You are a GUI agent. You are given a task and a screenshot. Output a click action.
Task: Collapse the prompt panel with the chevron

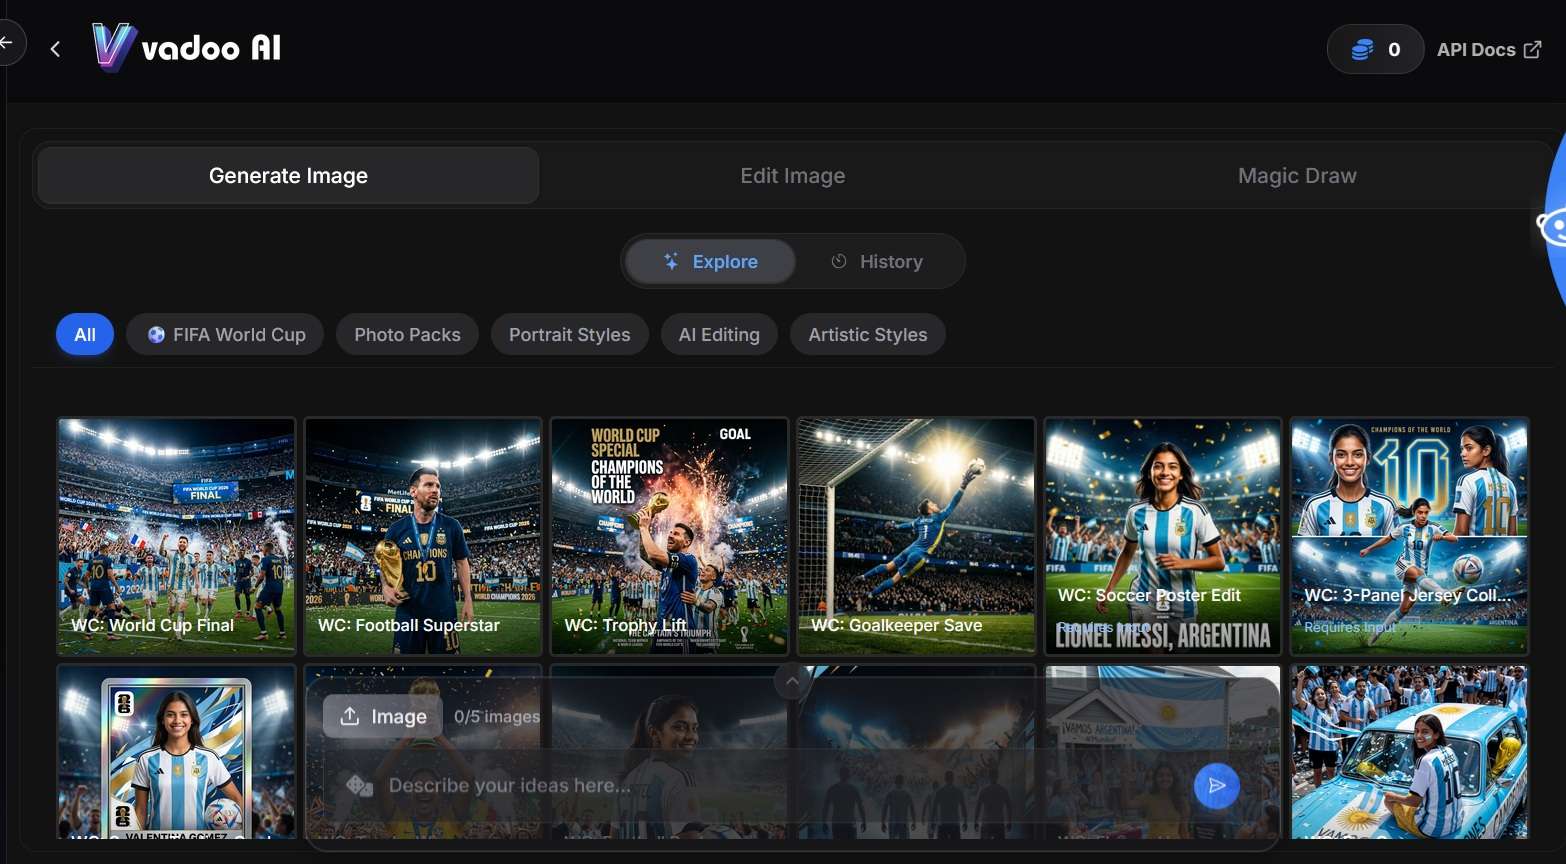point(792,682)
